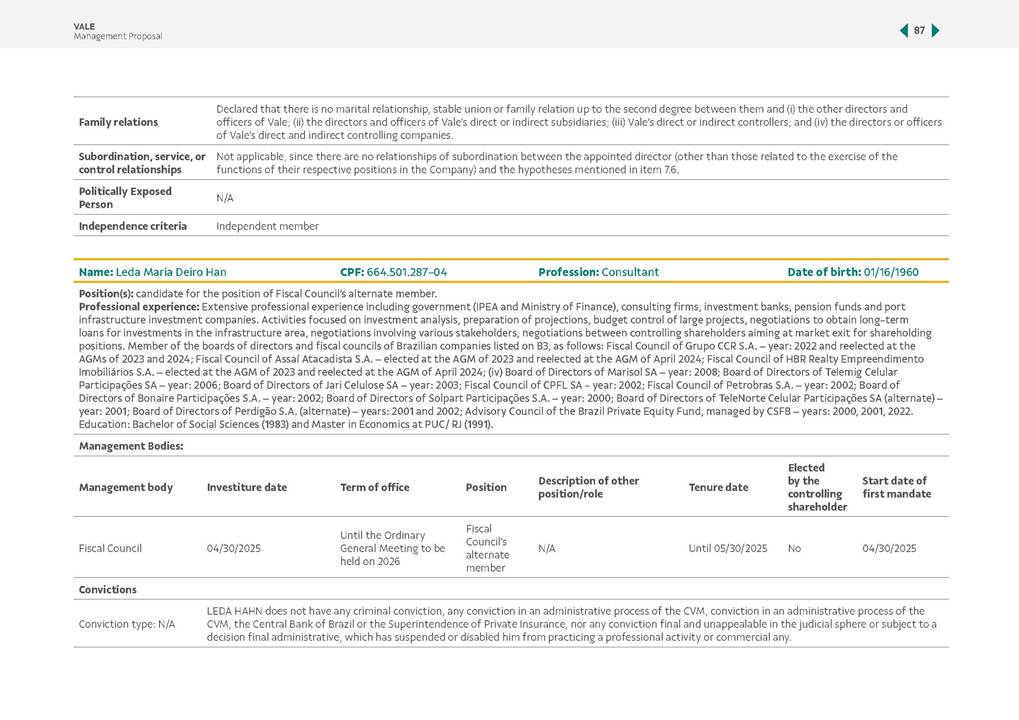Viewport: 1019px width, 720px height.
Task: Click the CPF number 664.501.287-04
Action: pyautogui.click(x=406, y=272)
